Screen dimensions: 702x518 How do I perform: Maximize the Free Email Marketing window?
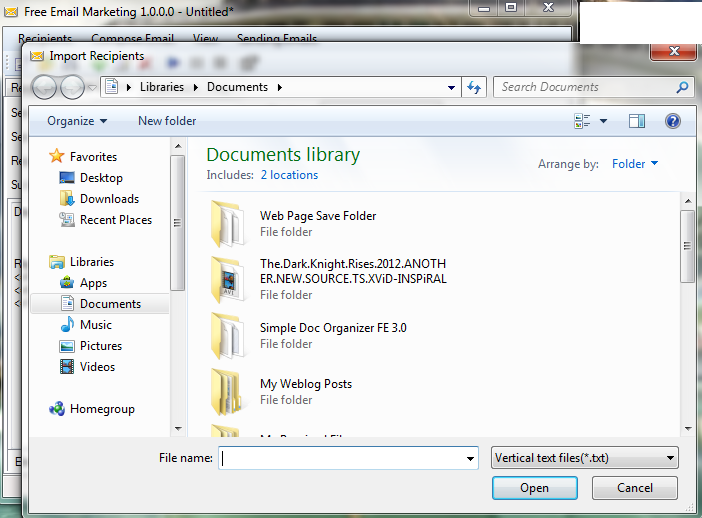click(511, 8)
